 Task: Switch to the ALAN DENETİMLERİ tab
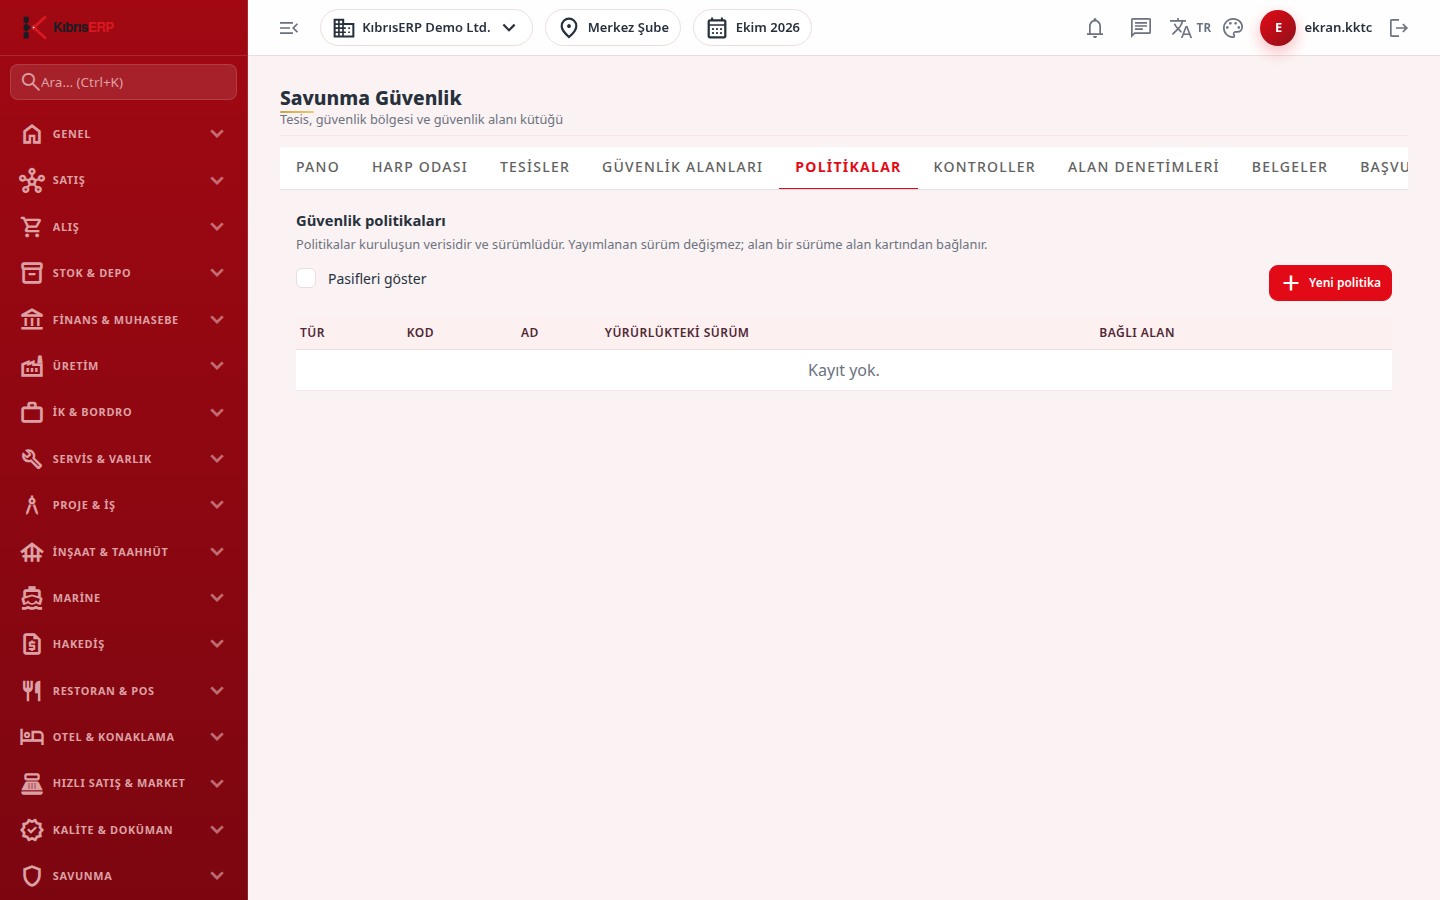point(1143,167)
